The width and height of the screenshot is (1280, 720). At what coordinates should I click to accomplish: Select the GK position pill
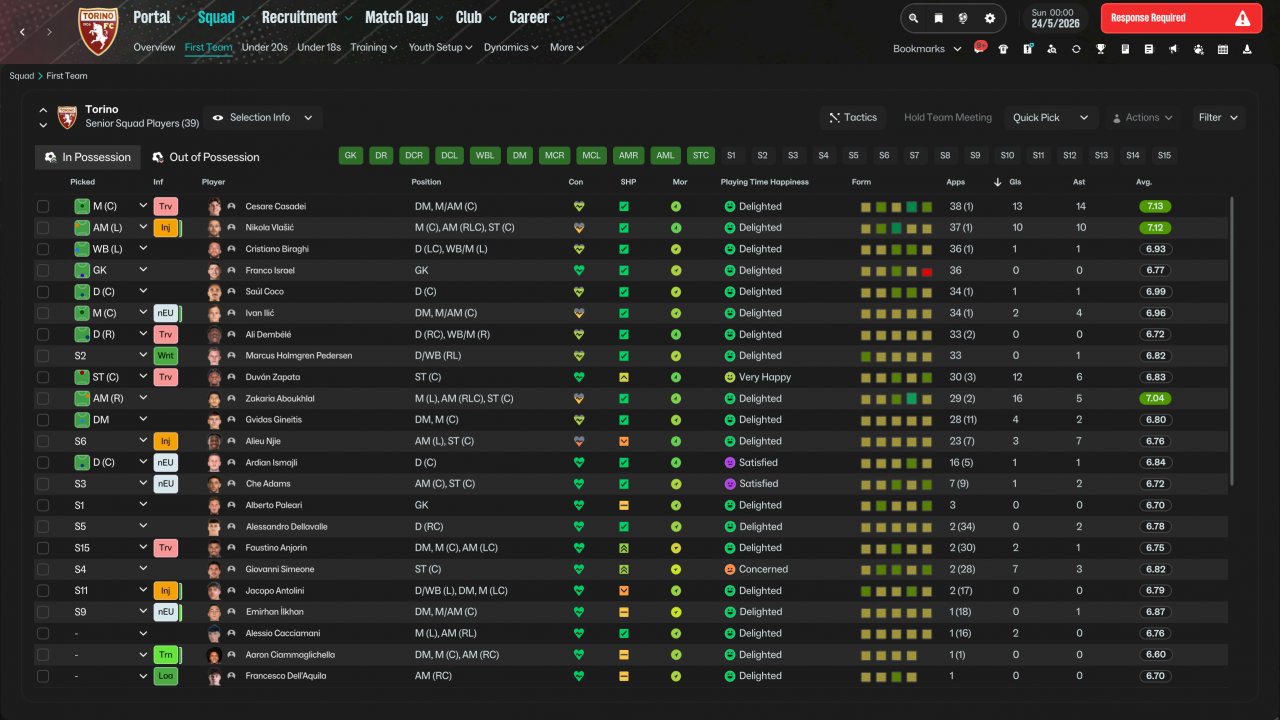(x=351, y=155)
